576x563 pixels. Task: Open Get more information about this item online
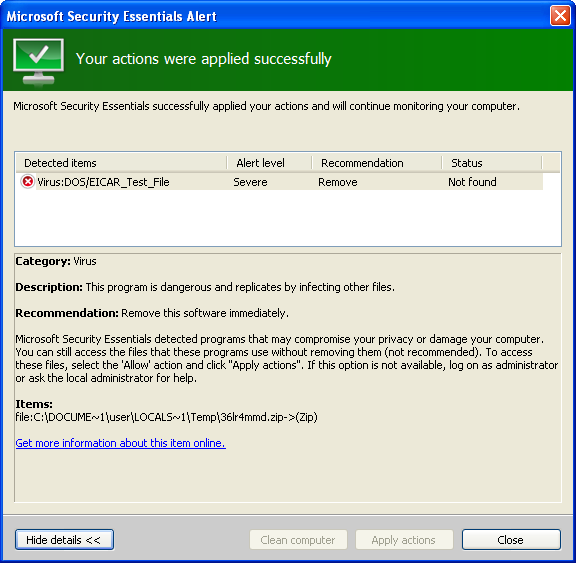[x=120, y=443]
